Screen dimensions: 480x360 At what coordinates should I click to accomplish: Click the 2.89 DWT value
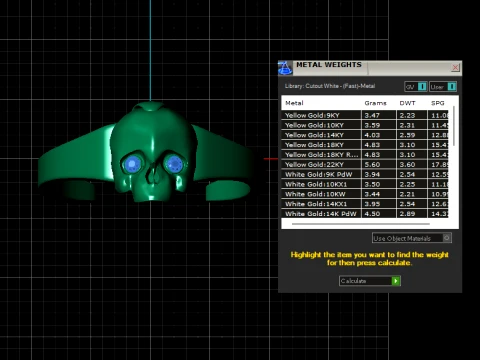click(407, 214)
